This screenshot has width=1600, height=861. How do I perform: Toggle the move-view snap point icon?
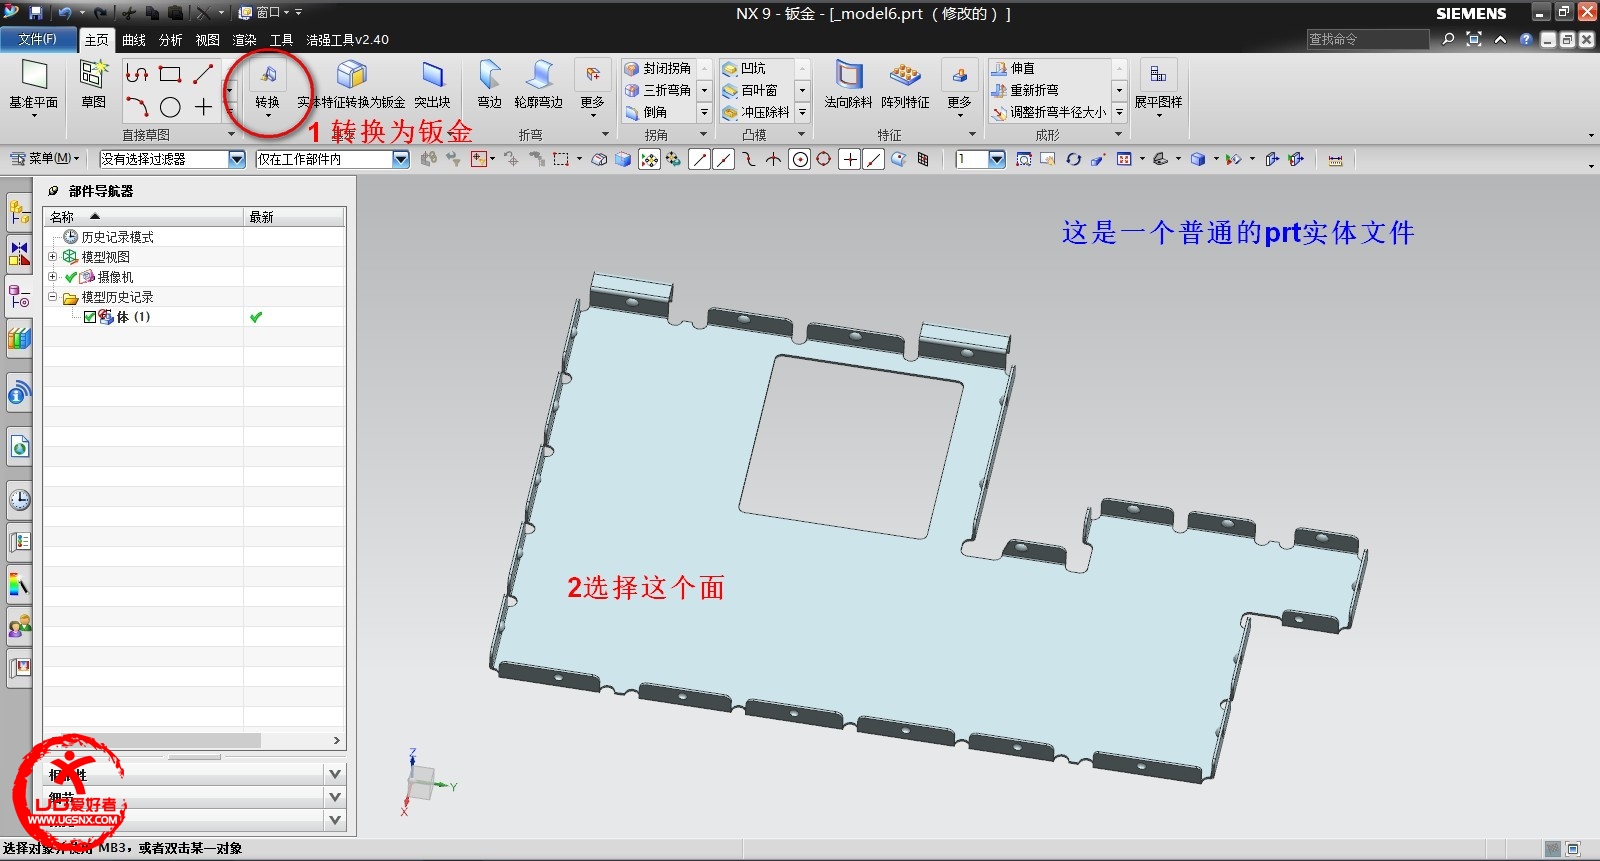[649, 159]
